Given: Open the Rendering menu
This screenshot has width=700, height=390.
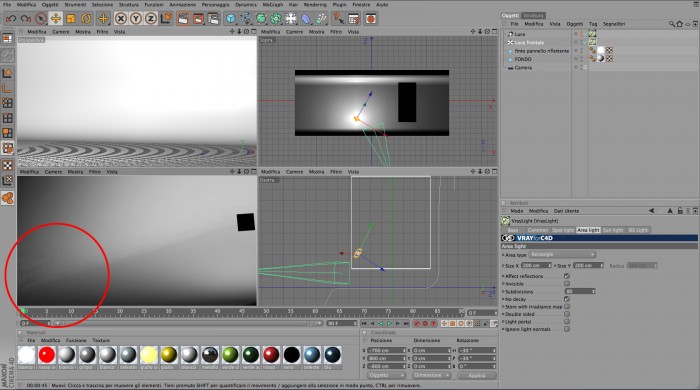Looking at the screenshot, I should pos(315,4).
